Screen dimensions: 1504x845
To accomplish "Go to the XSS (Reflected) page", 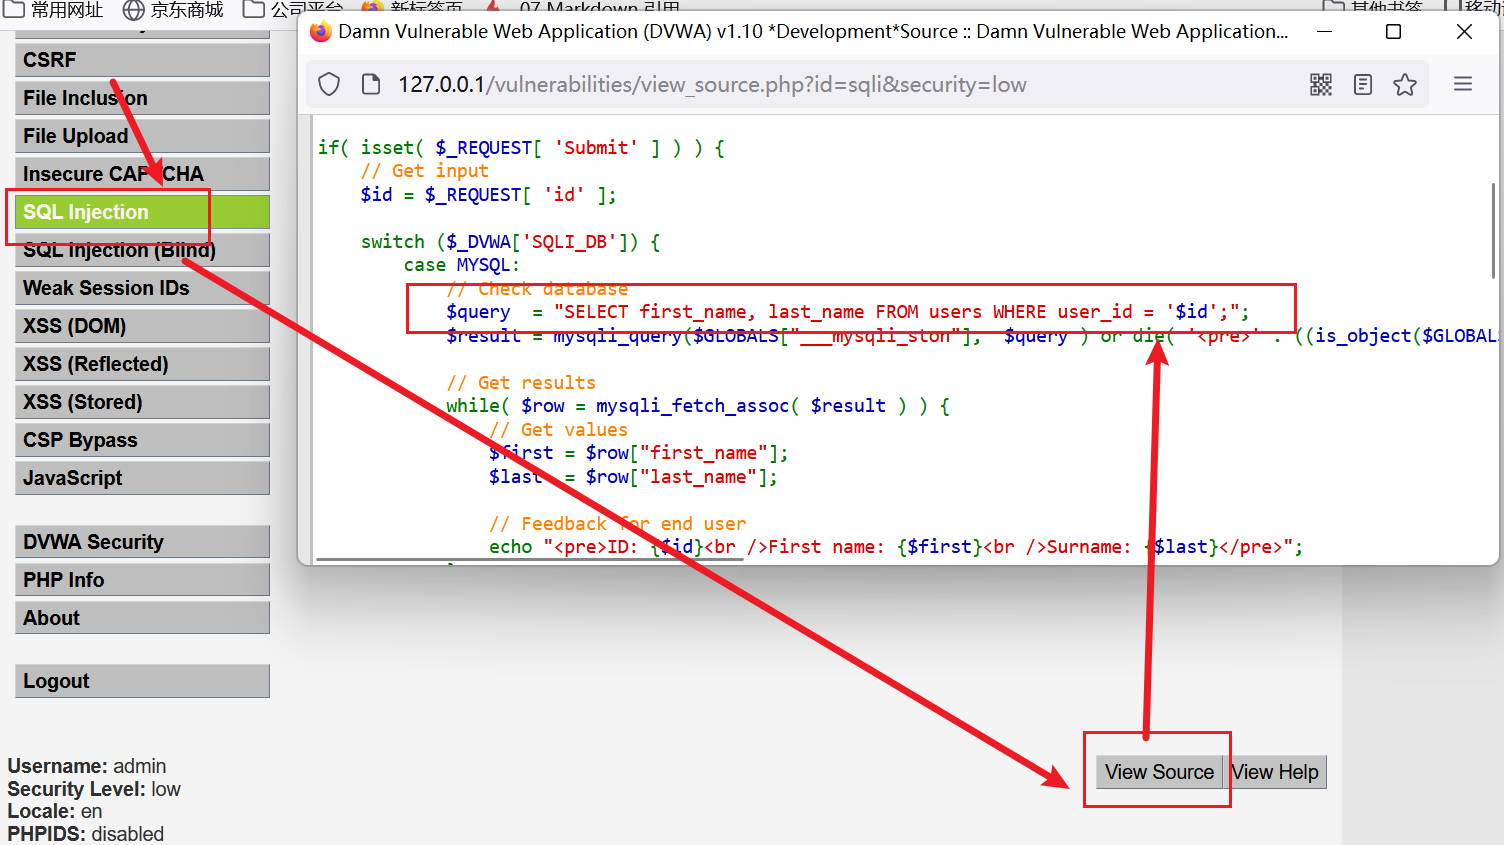I will click(x=142, y=364).
